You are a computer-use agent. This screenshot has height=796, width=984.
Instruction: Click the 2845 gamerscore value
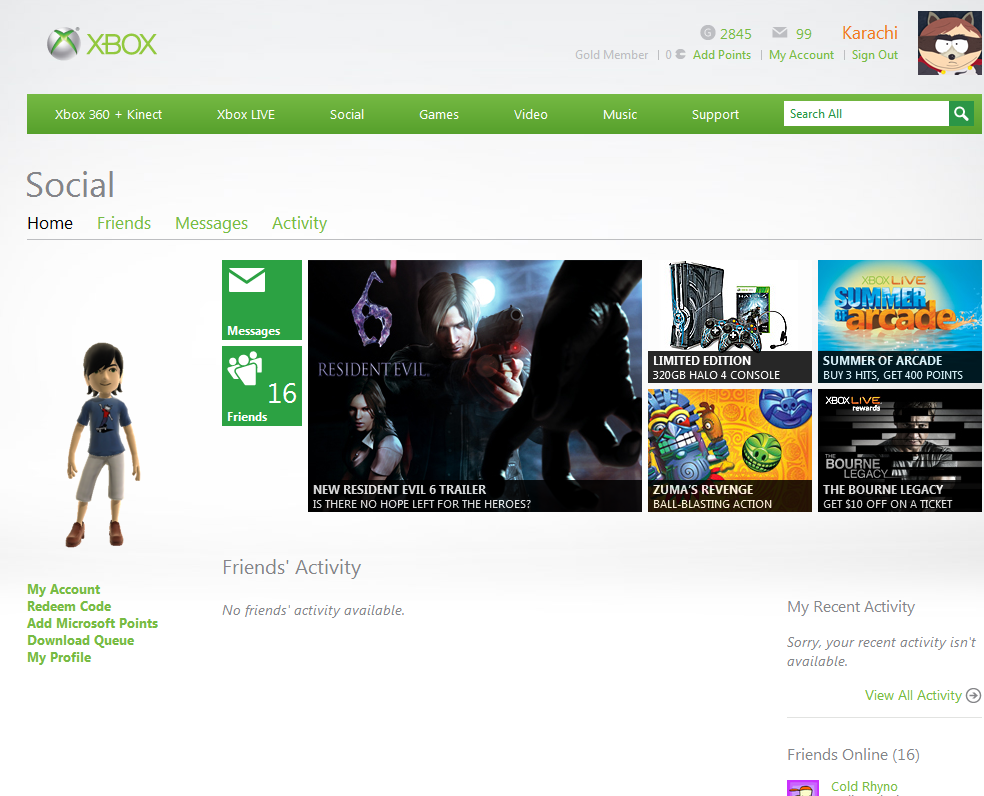click(x=735, y=34)
